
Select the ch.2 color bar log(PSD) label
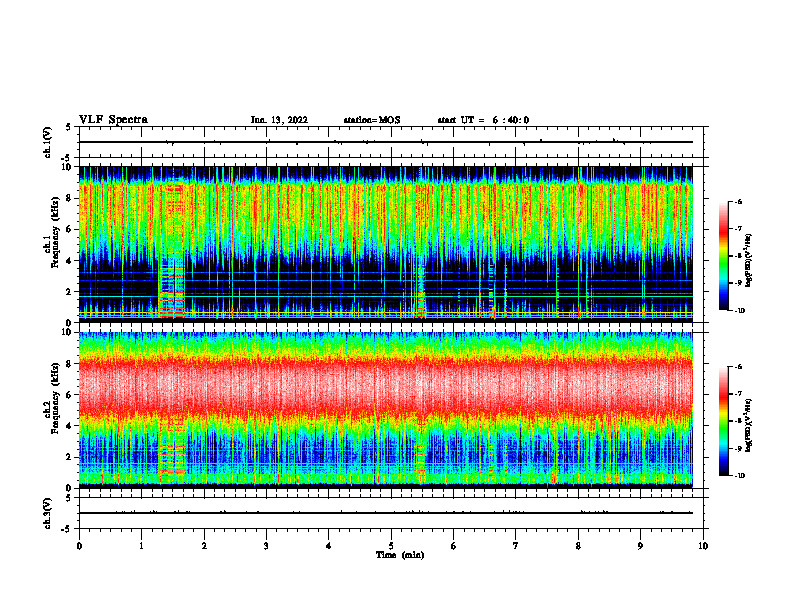coord(749,425)
